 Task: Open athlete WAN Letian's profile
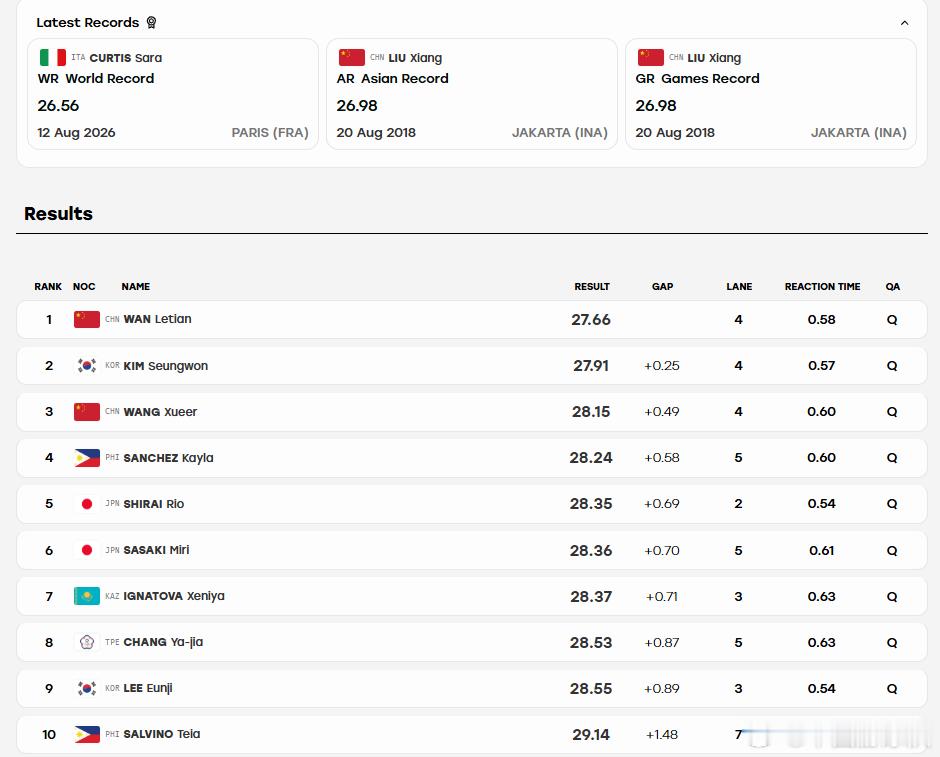pos(158,319)
